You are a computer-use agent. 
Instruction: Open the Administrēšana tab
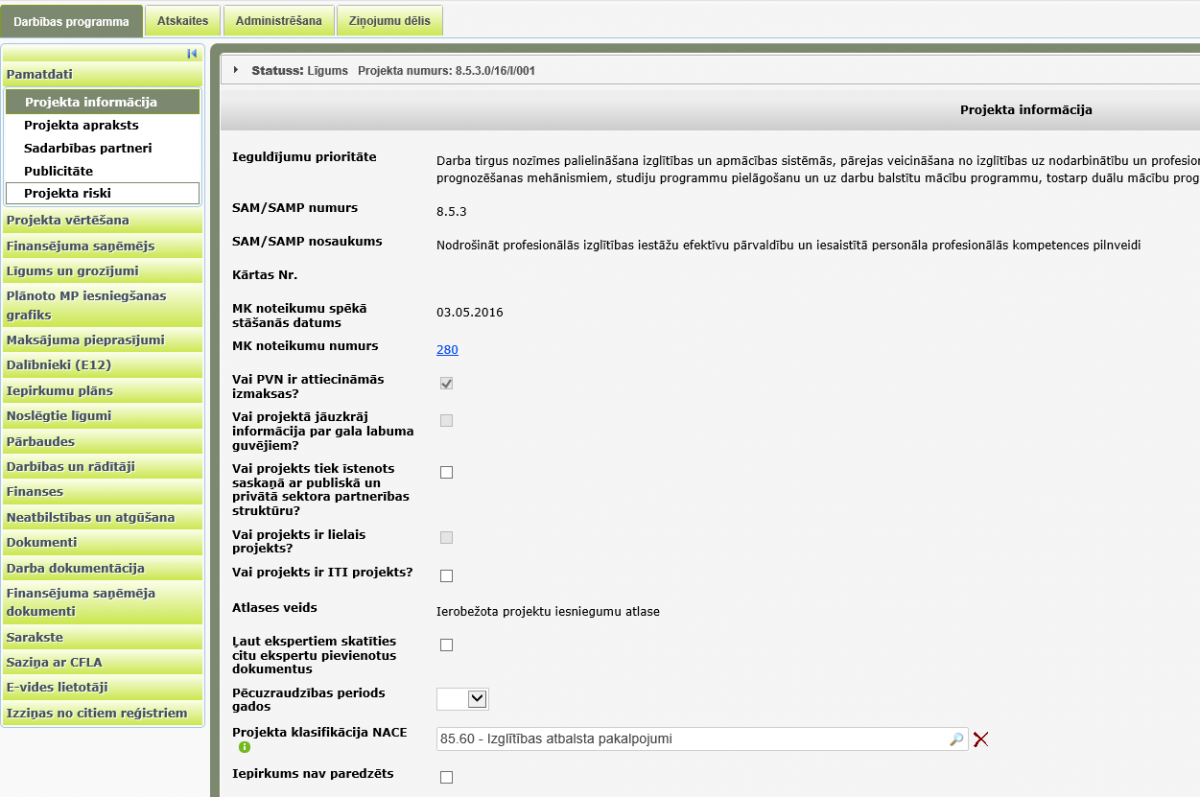[x=279, y=21]
